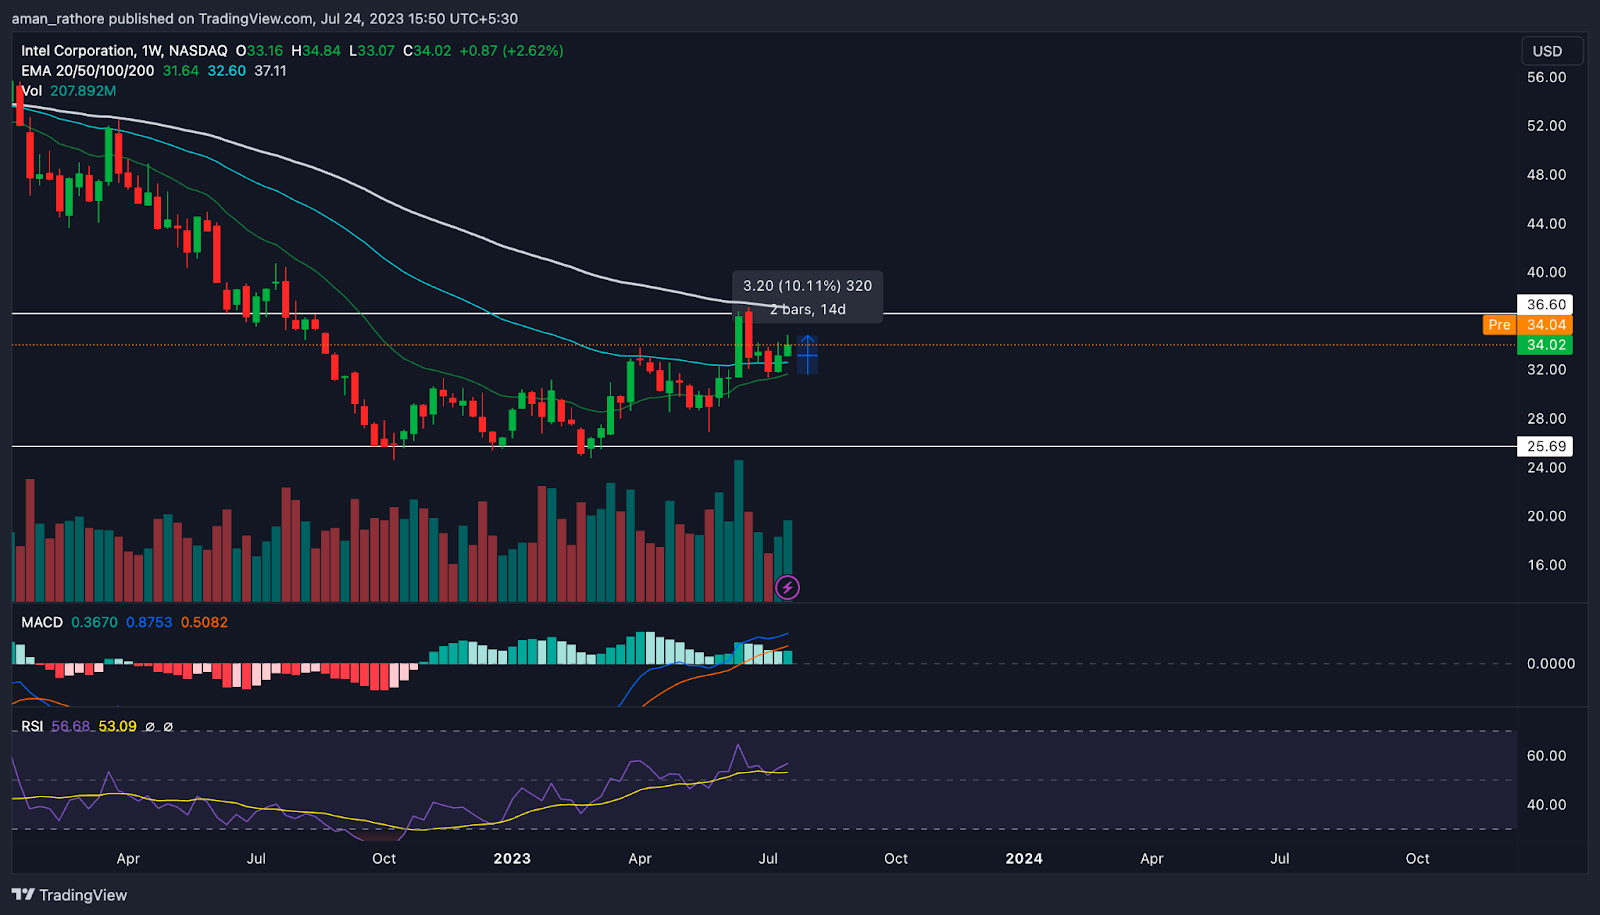Select the MACD indicator legend label
Viewport: 1600px width, 915px height.
pyautogui.click(x=42, y=622)
